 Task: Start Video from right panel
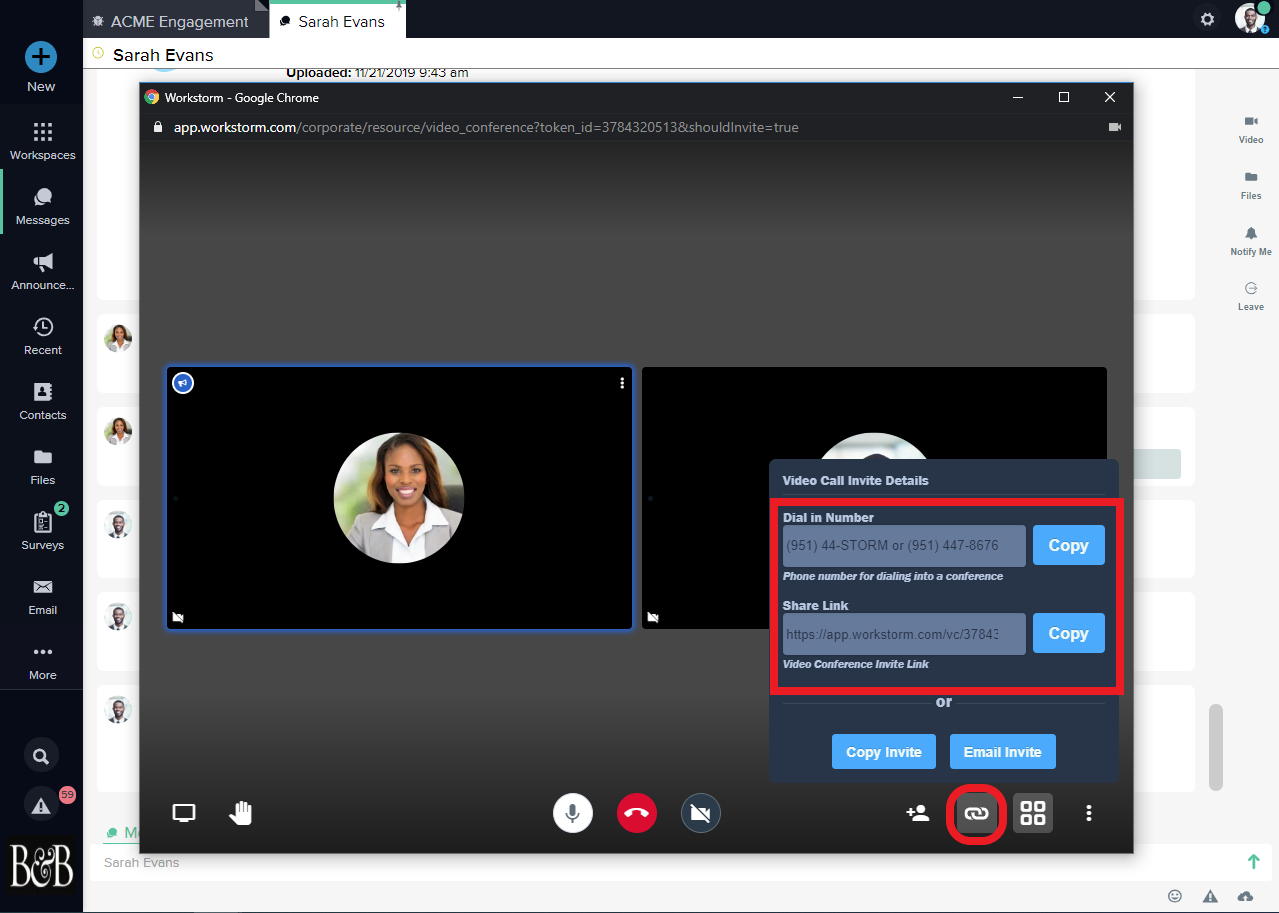coord(1251,128)
